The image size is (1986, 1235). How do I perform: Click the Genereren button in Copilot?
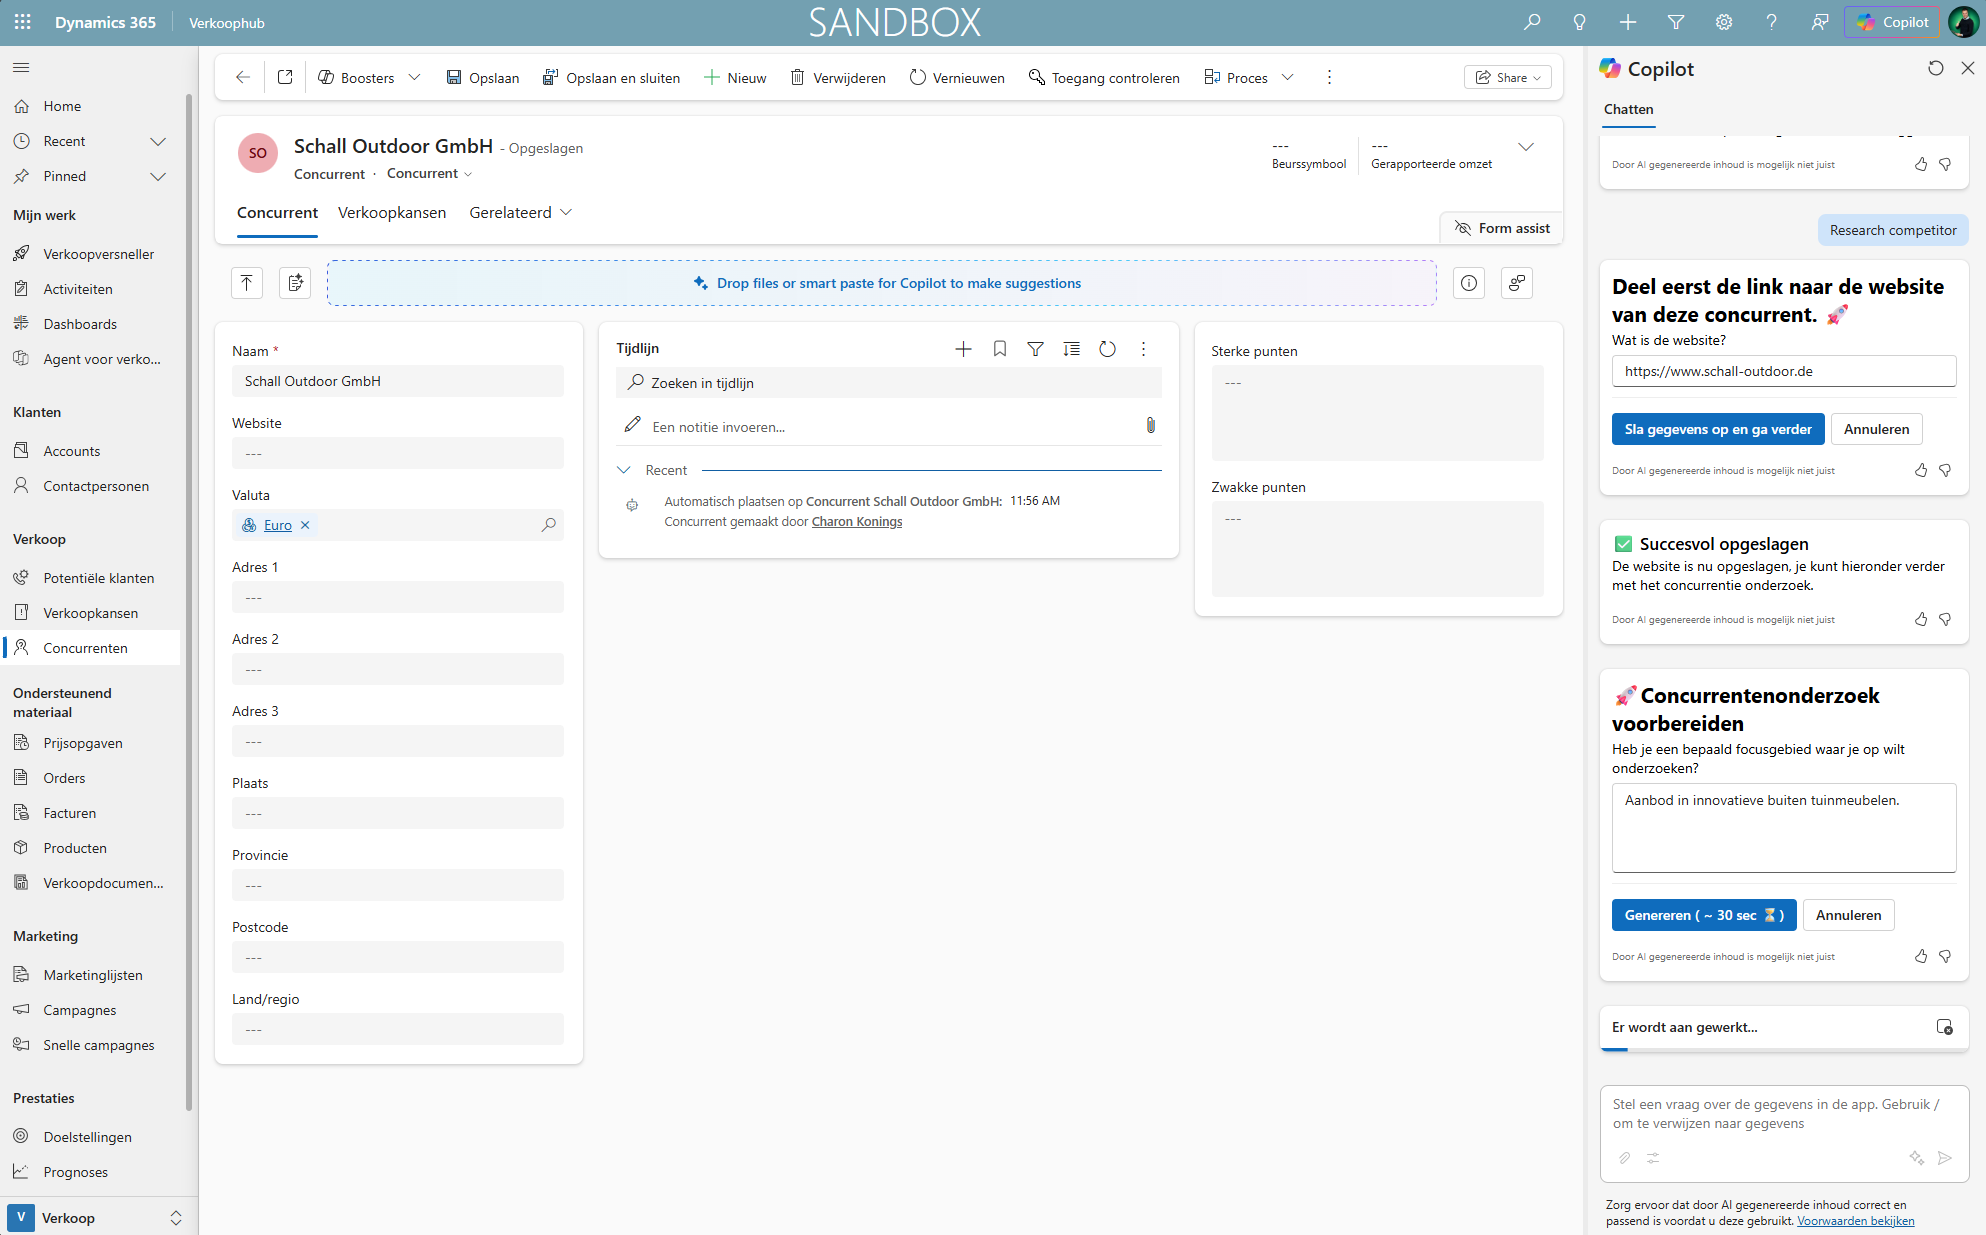(x=1703, y=915)
